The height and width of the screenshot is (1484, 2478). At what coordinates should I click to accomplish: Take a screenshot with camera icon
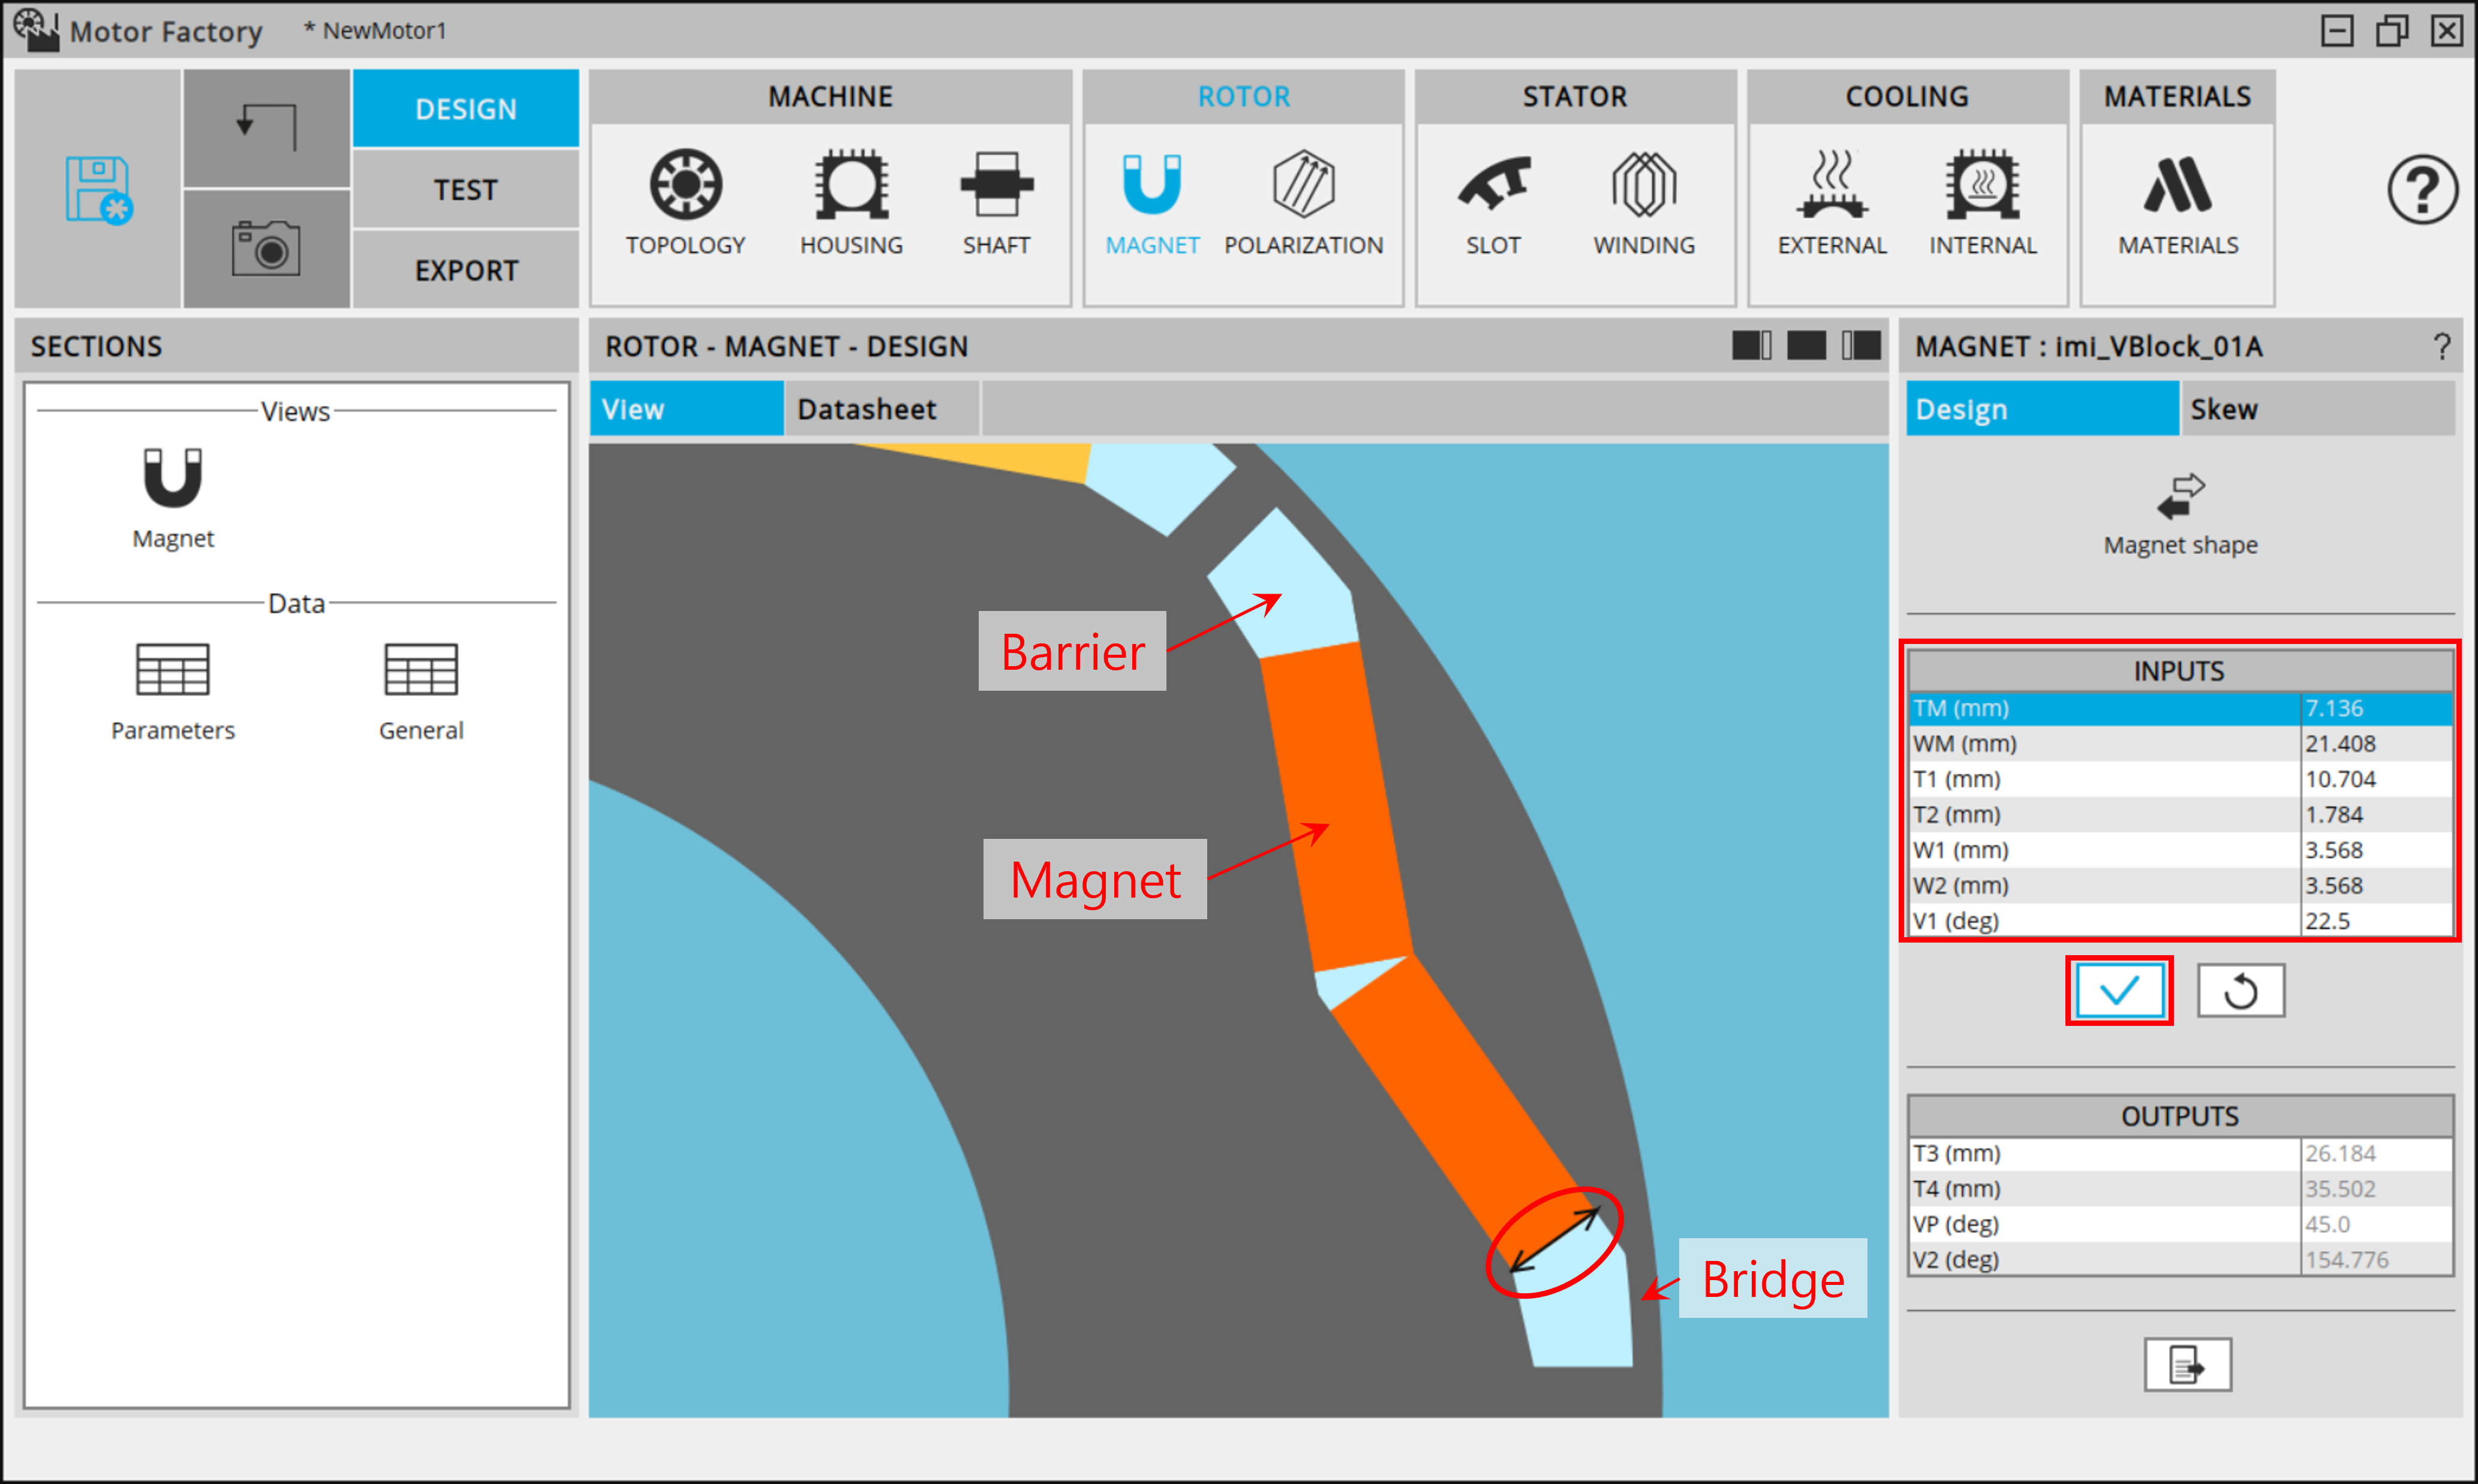click(266, 248)
